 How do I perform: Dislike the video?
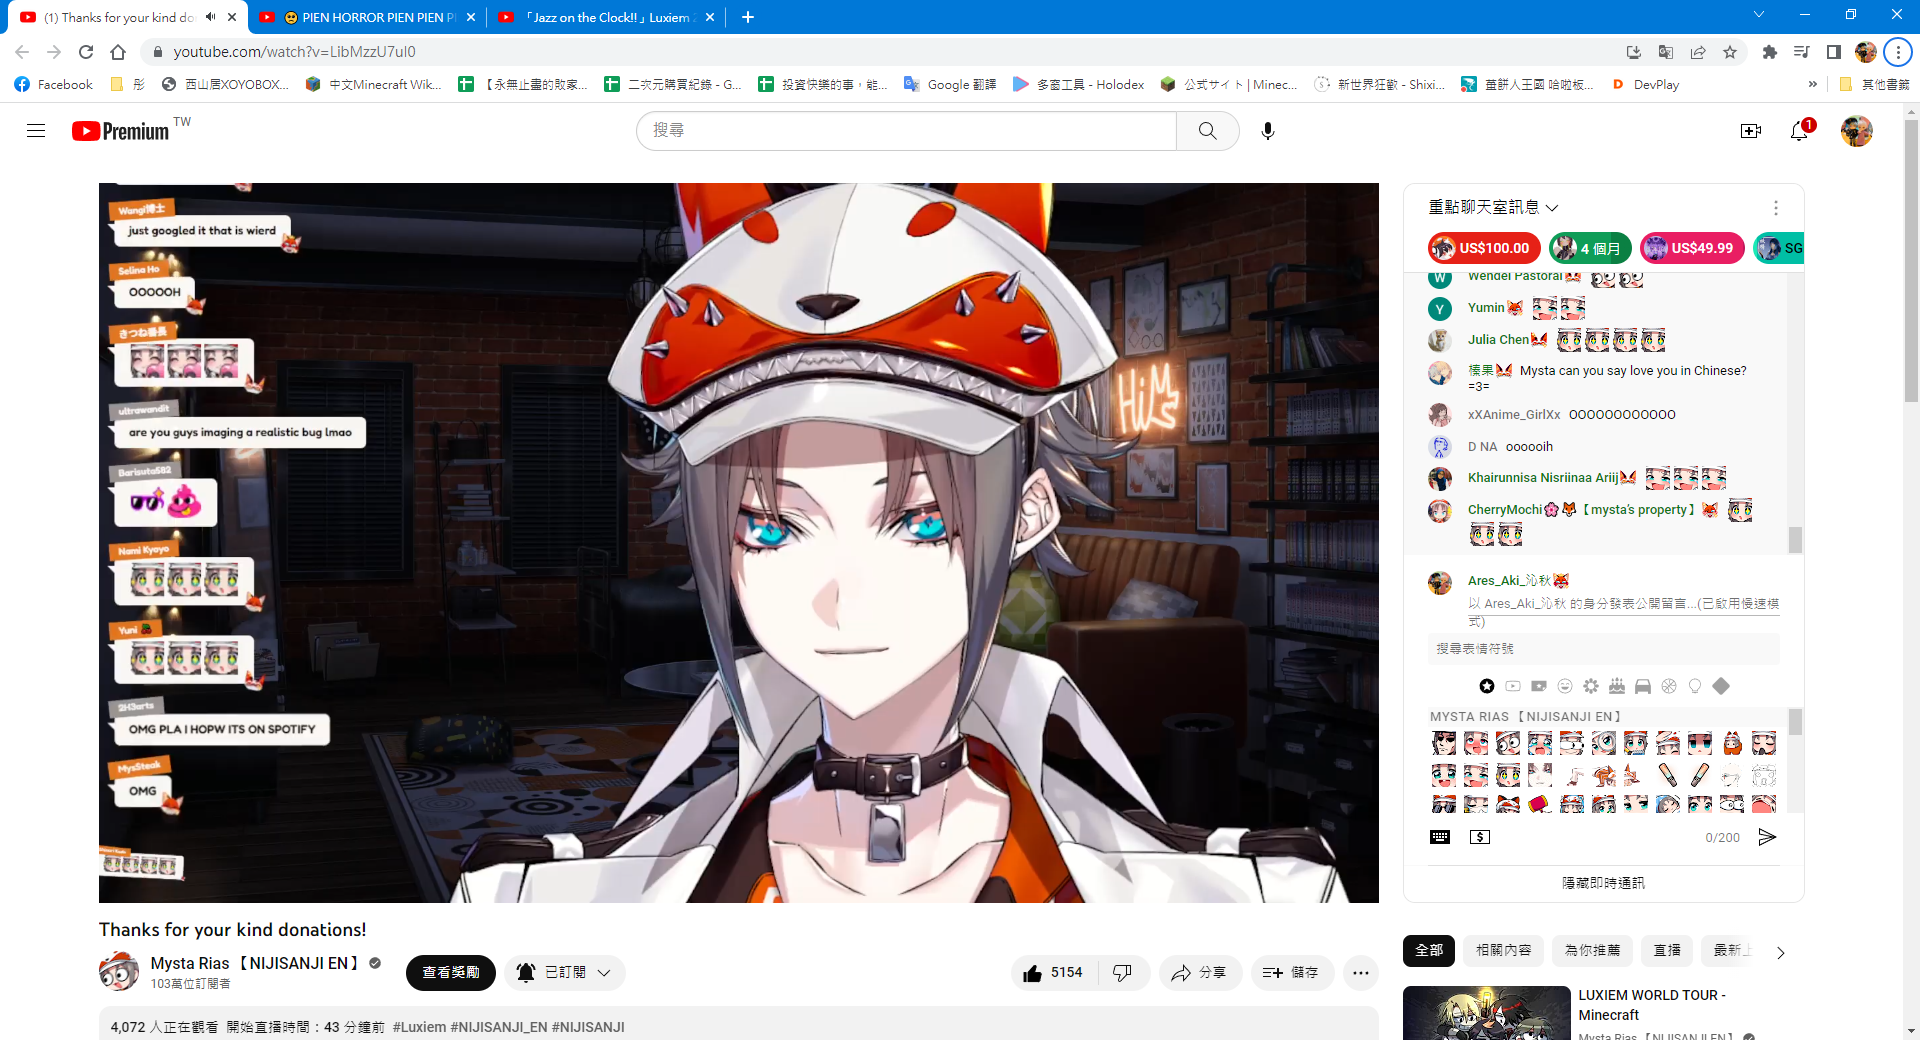(1123, 973)
